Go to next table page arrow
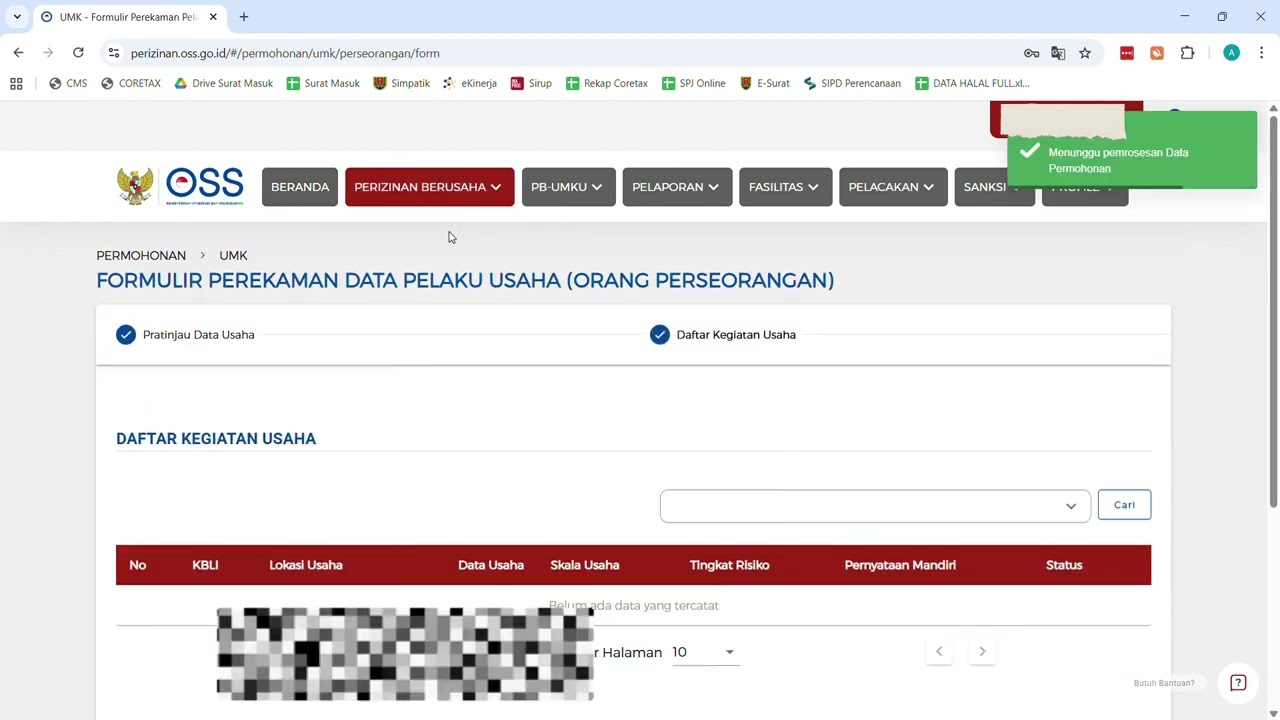This screenshot has height=720, width=1280. [x=982, y=651]
